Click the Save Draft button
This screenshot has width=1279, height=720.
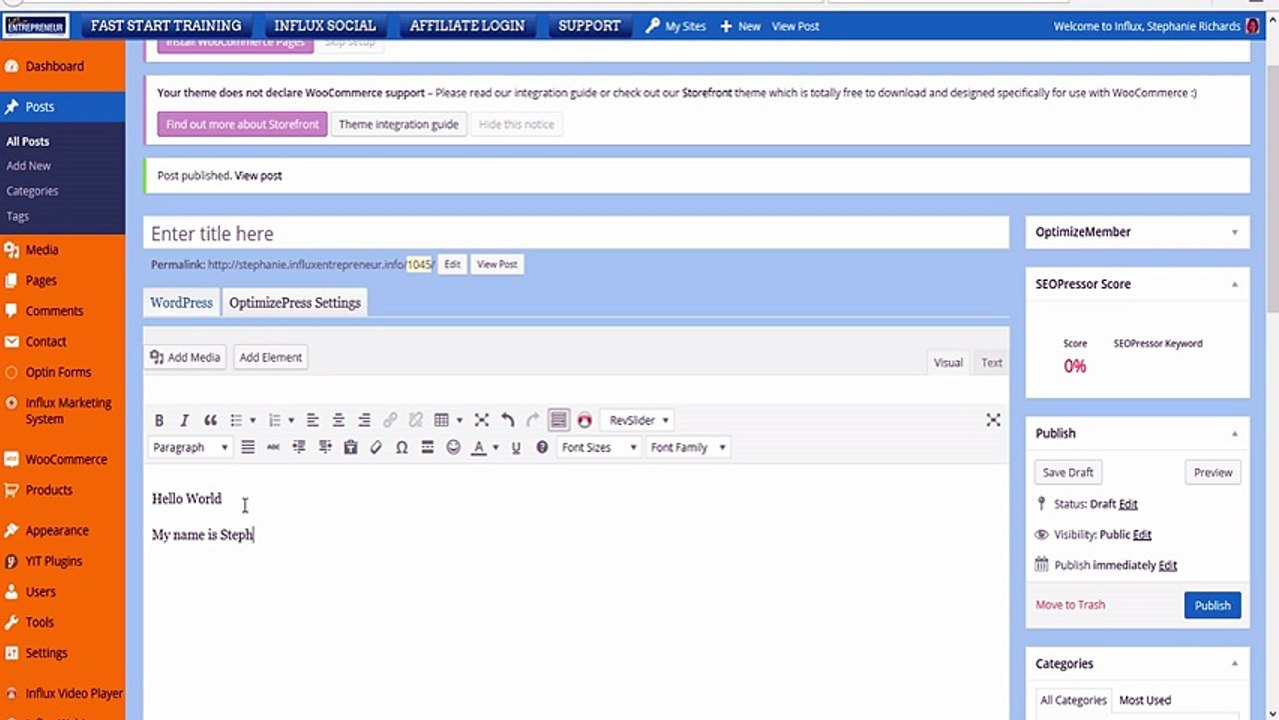pos(1068,472)
